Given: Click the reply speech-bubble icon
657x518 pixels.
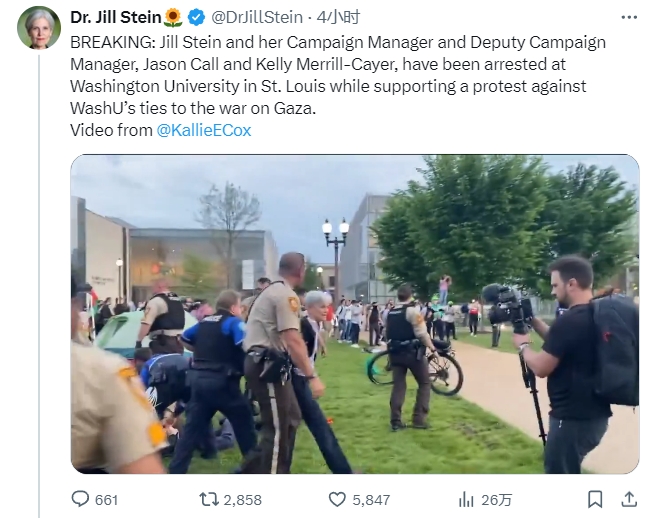Looking at the screenshot, I should point(80,499).
